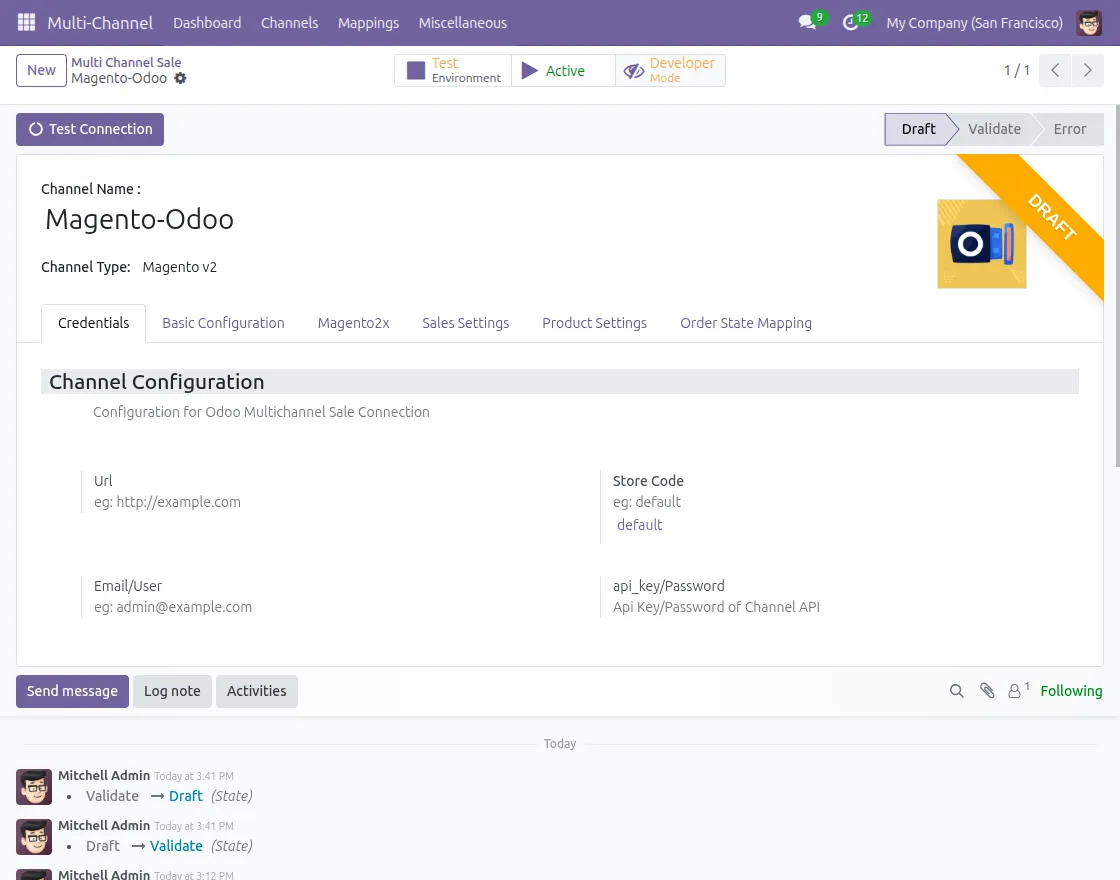Click the search icon in chatter
The height and width of the screenshot is (880, 1120).
tap(956, 691)
